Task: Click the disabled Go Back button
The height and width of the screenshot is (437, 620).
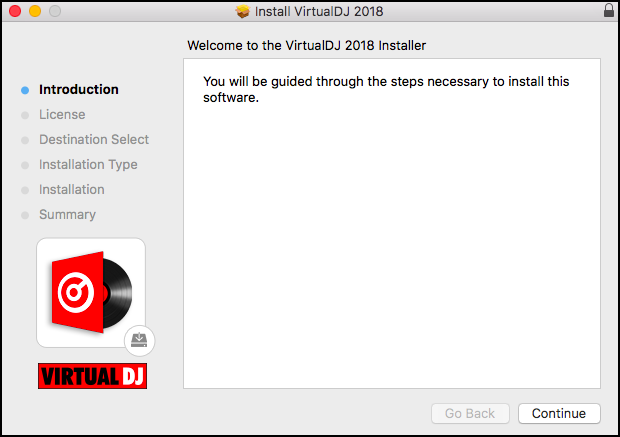Action: 470,413
